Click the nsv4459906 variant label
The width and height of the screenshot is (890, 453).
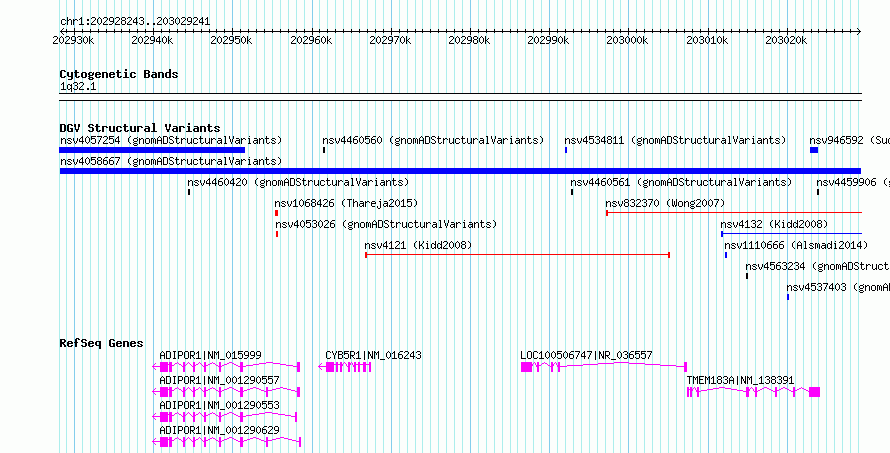tap(853, 183)
